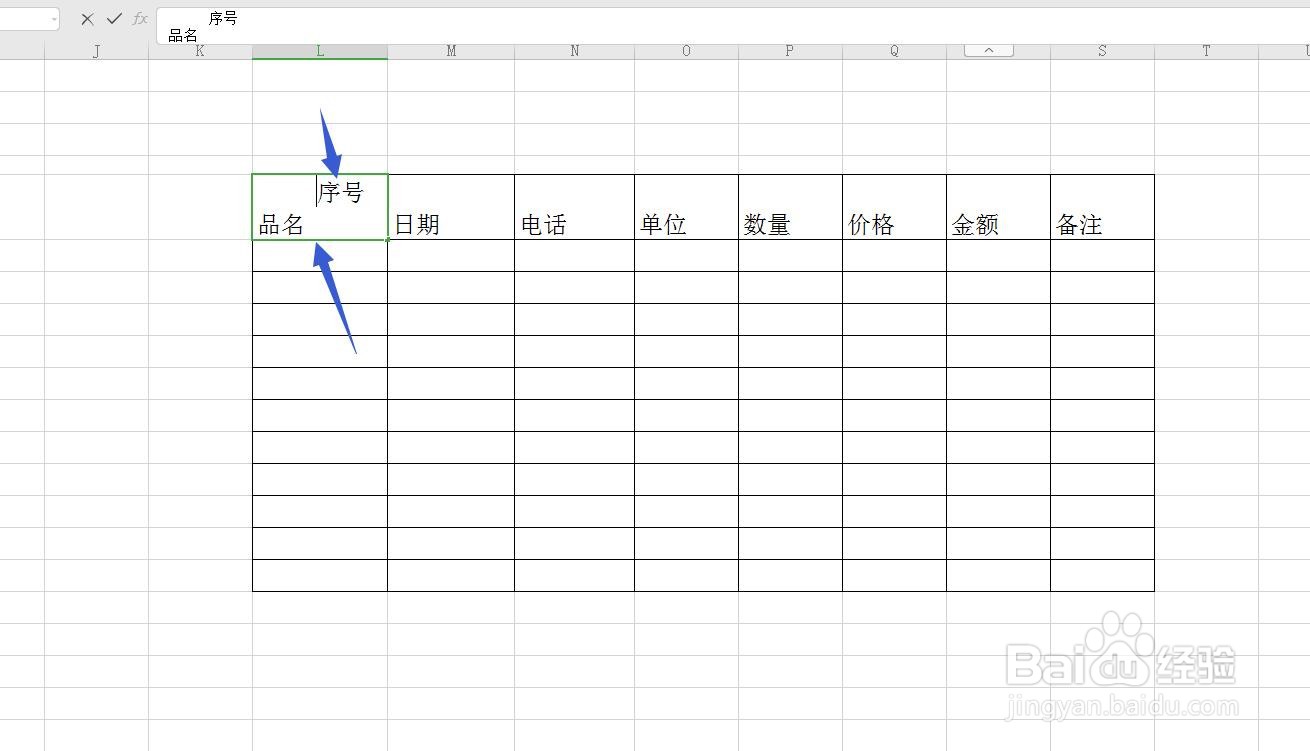Select the cell containing 序号 and 品名
The height and width of the screenshot is (751, 1310).
click(x=318, y=206)
